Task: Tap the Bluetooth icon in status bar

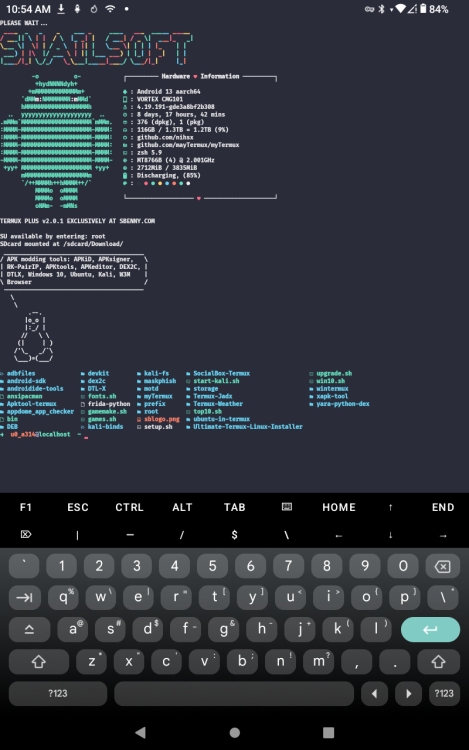Action: (381, 9)
